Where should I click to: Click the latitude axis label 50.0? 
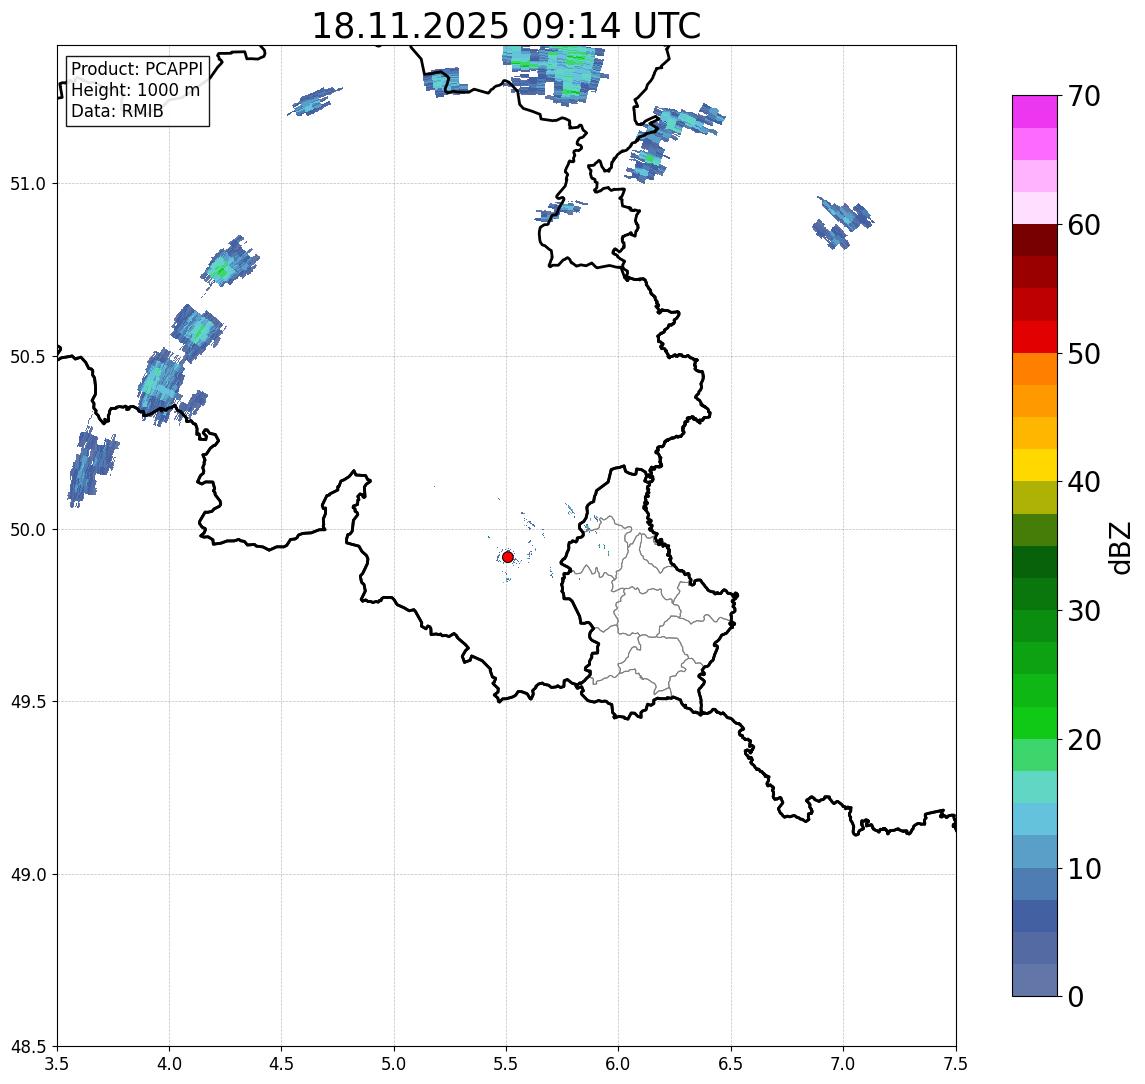[28, 530]
